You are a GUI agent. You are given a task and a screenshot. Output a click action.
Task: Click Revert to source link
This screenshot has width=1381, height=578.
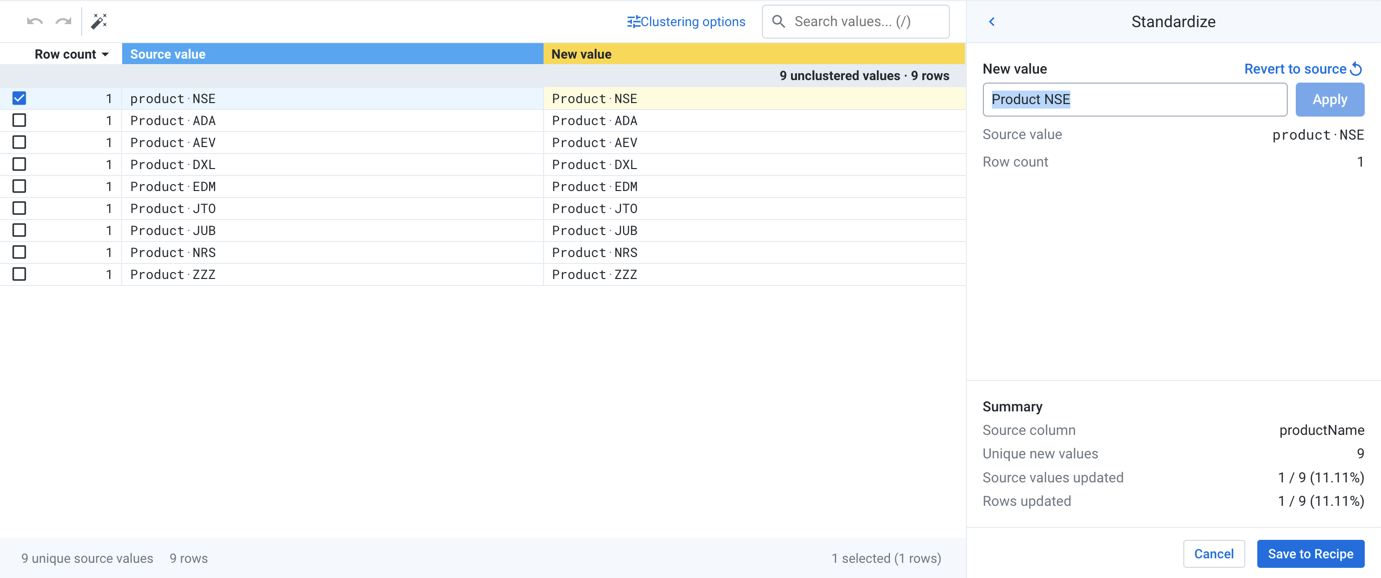point(1302,69)
